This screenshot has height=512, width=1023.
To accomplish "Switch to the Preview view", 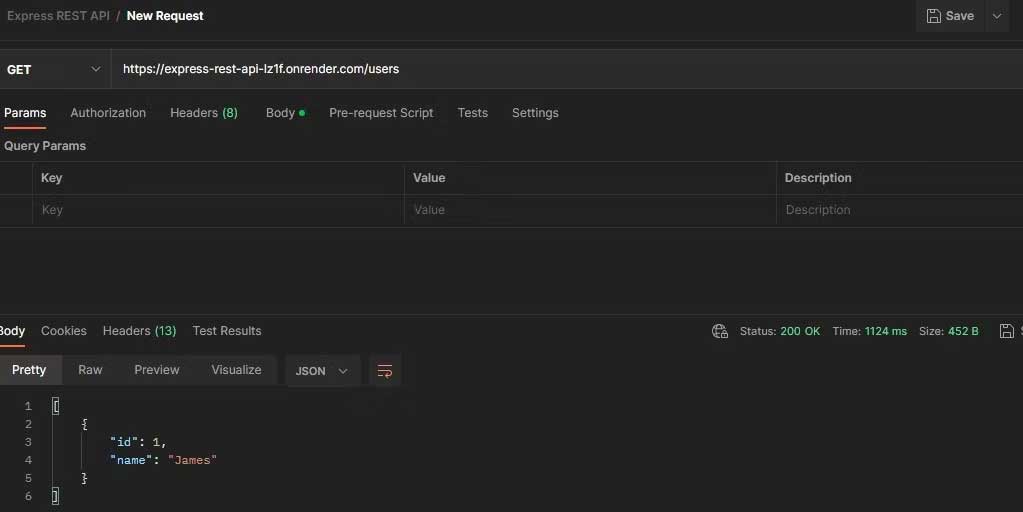I will (x=157, y=370).
